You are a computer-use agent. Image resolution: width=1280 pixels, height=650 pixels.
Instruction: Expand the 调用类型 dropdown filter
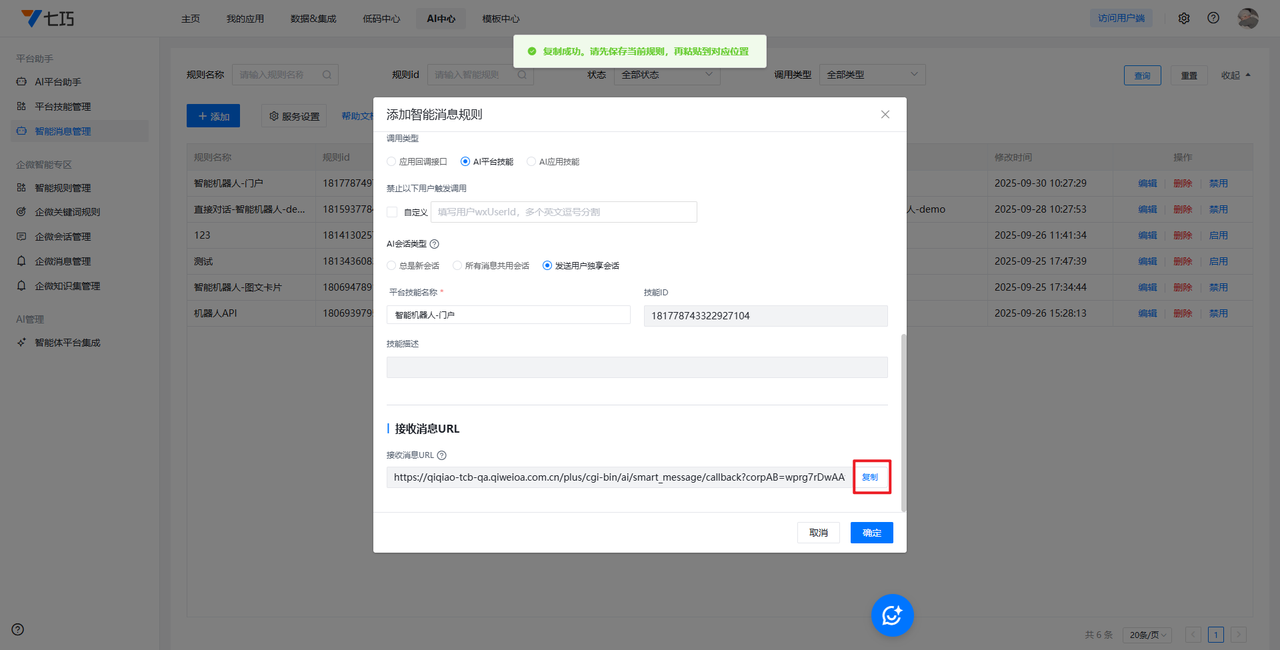[x=872, y=75]
